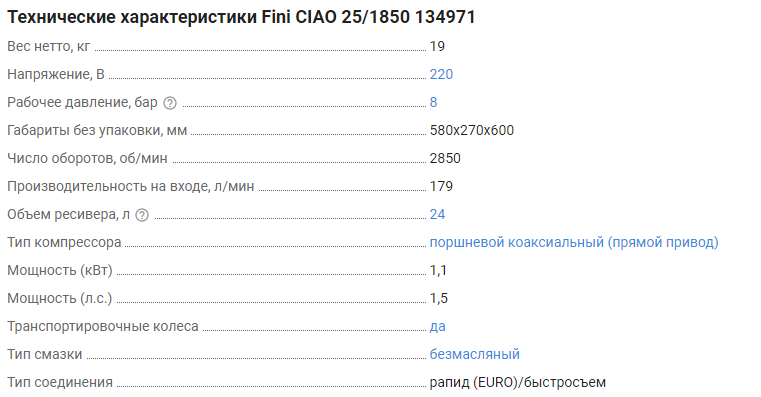Screen dimensions: 761x397
Task: Click the help icon next to Объем ресивера
Action: (x=142, y=215)
